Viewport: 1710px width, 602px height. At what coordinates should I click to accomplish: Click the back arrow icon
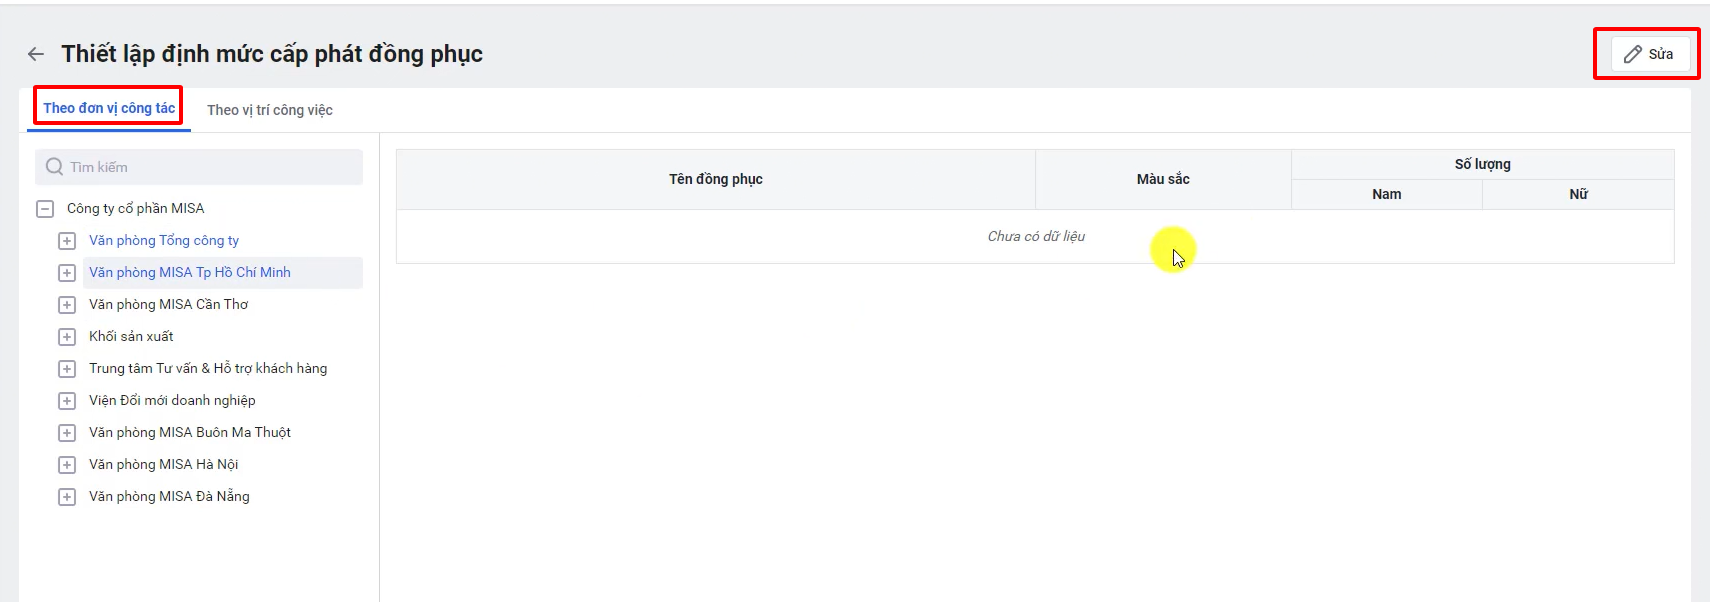coord(36,54)
